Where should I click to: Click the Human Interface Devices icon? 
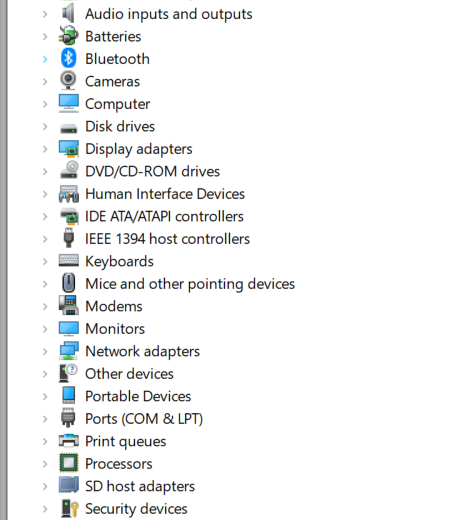pos(69,194)
